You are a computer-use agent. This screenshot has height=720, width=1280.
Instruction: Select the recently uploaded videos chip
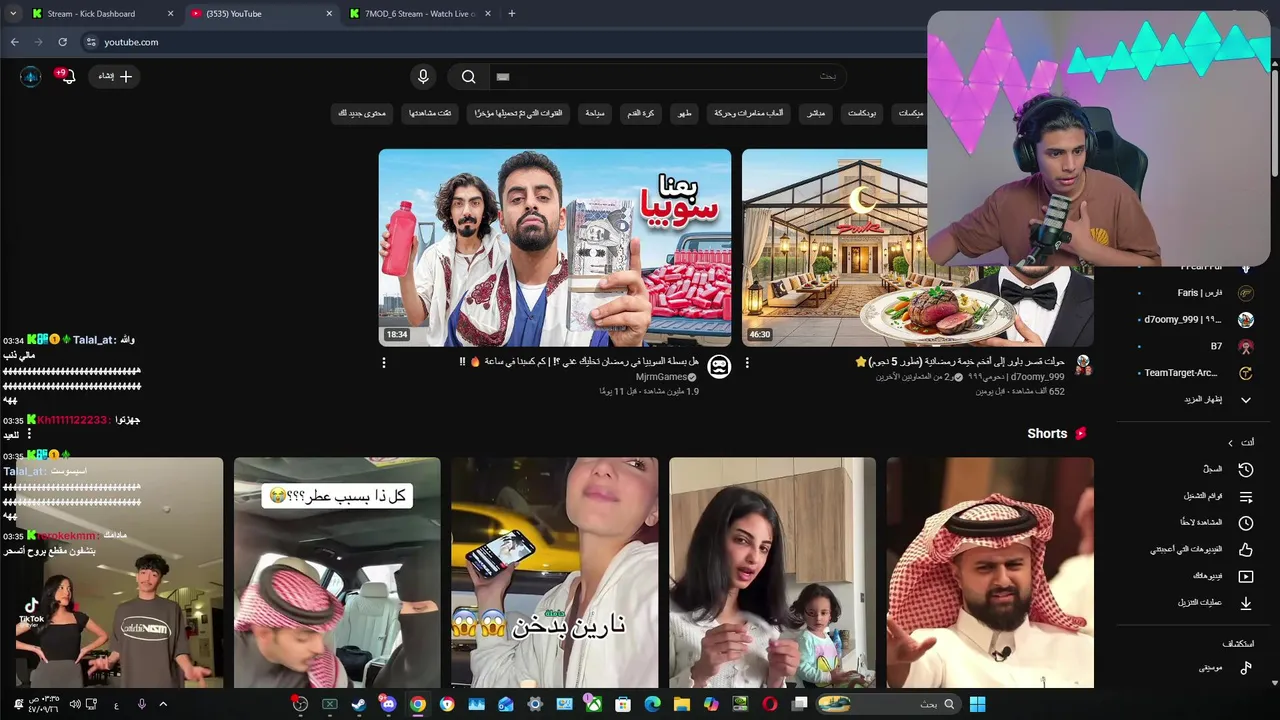[518, 113]
